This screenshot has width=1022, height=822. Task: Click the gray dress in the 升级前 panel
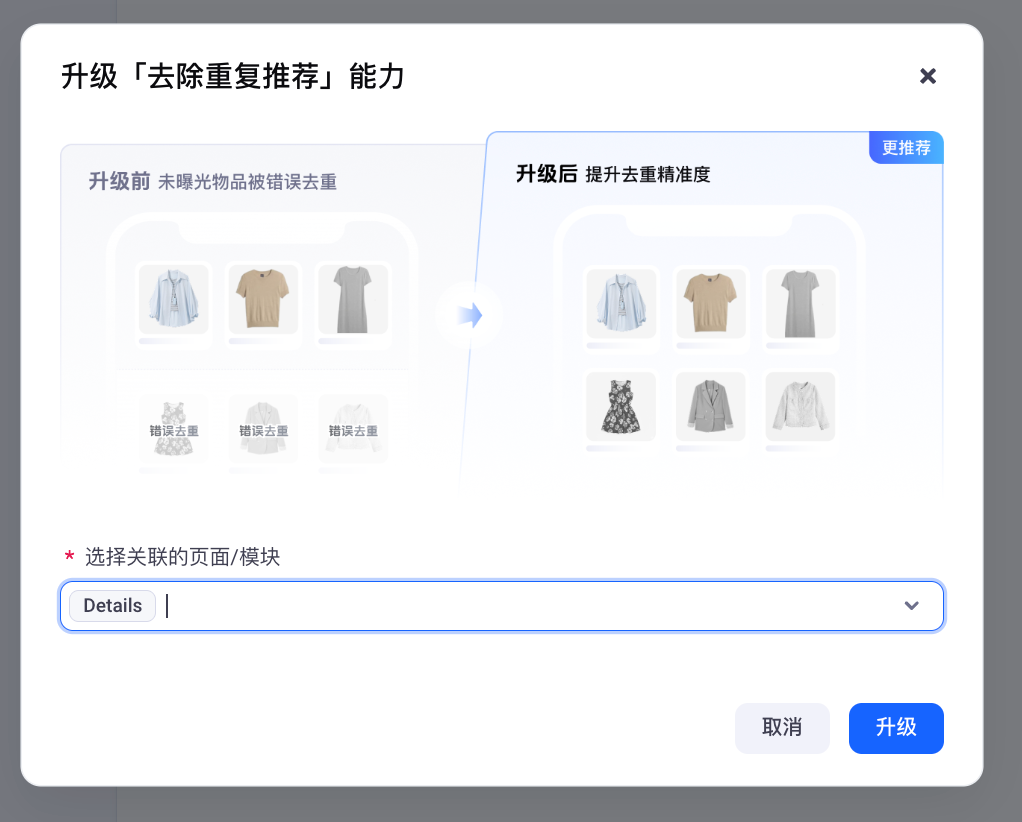[353, 299]
